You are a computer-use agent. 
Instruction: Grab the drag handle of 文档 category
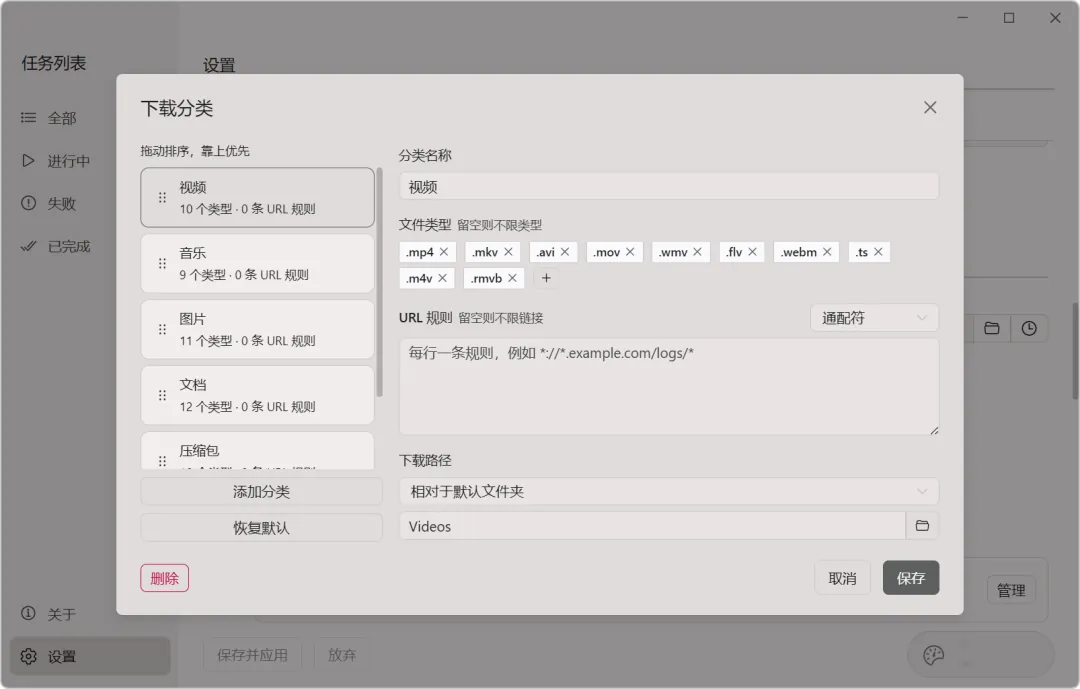coord(163,395)
